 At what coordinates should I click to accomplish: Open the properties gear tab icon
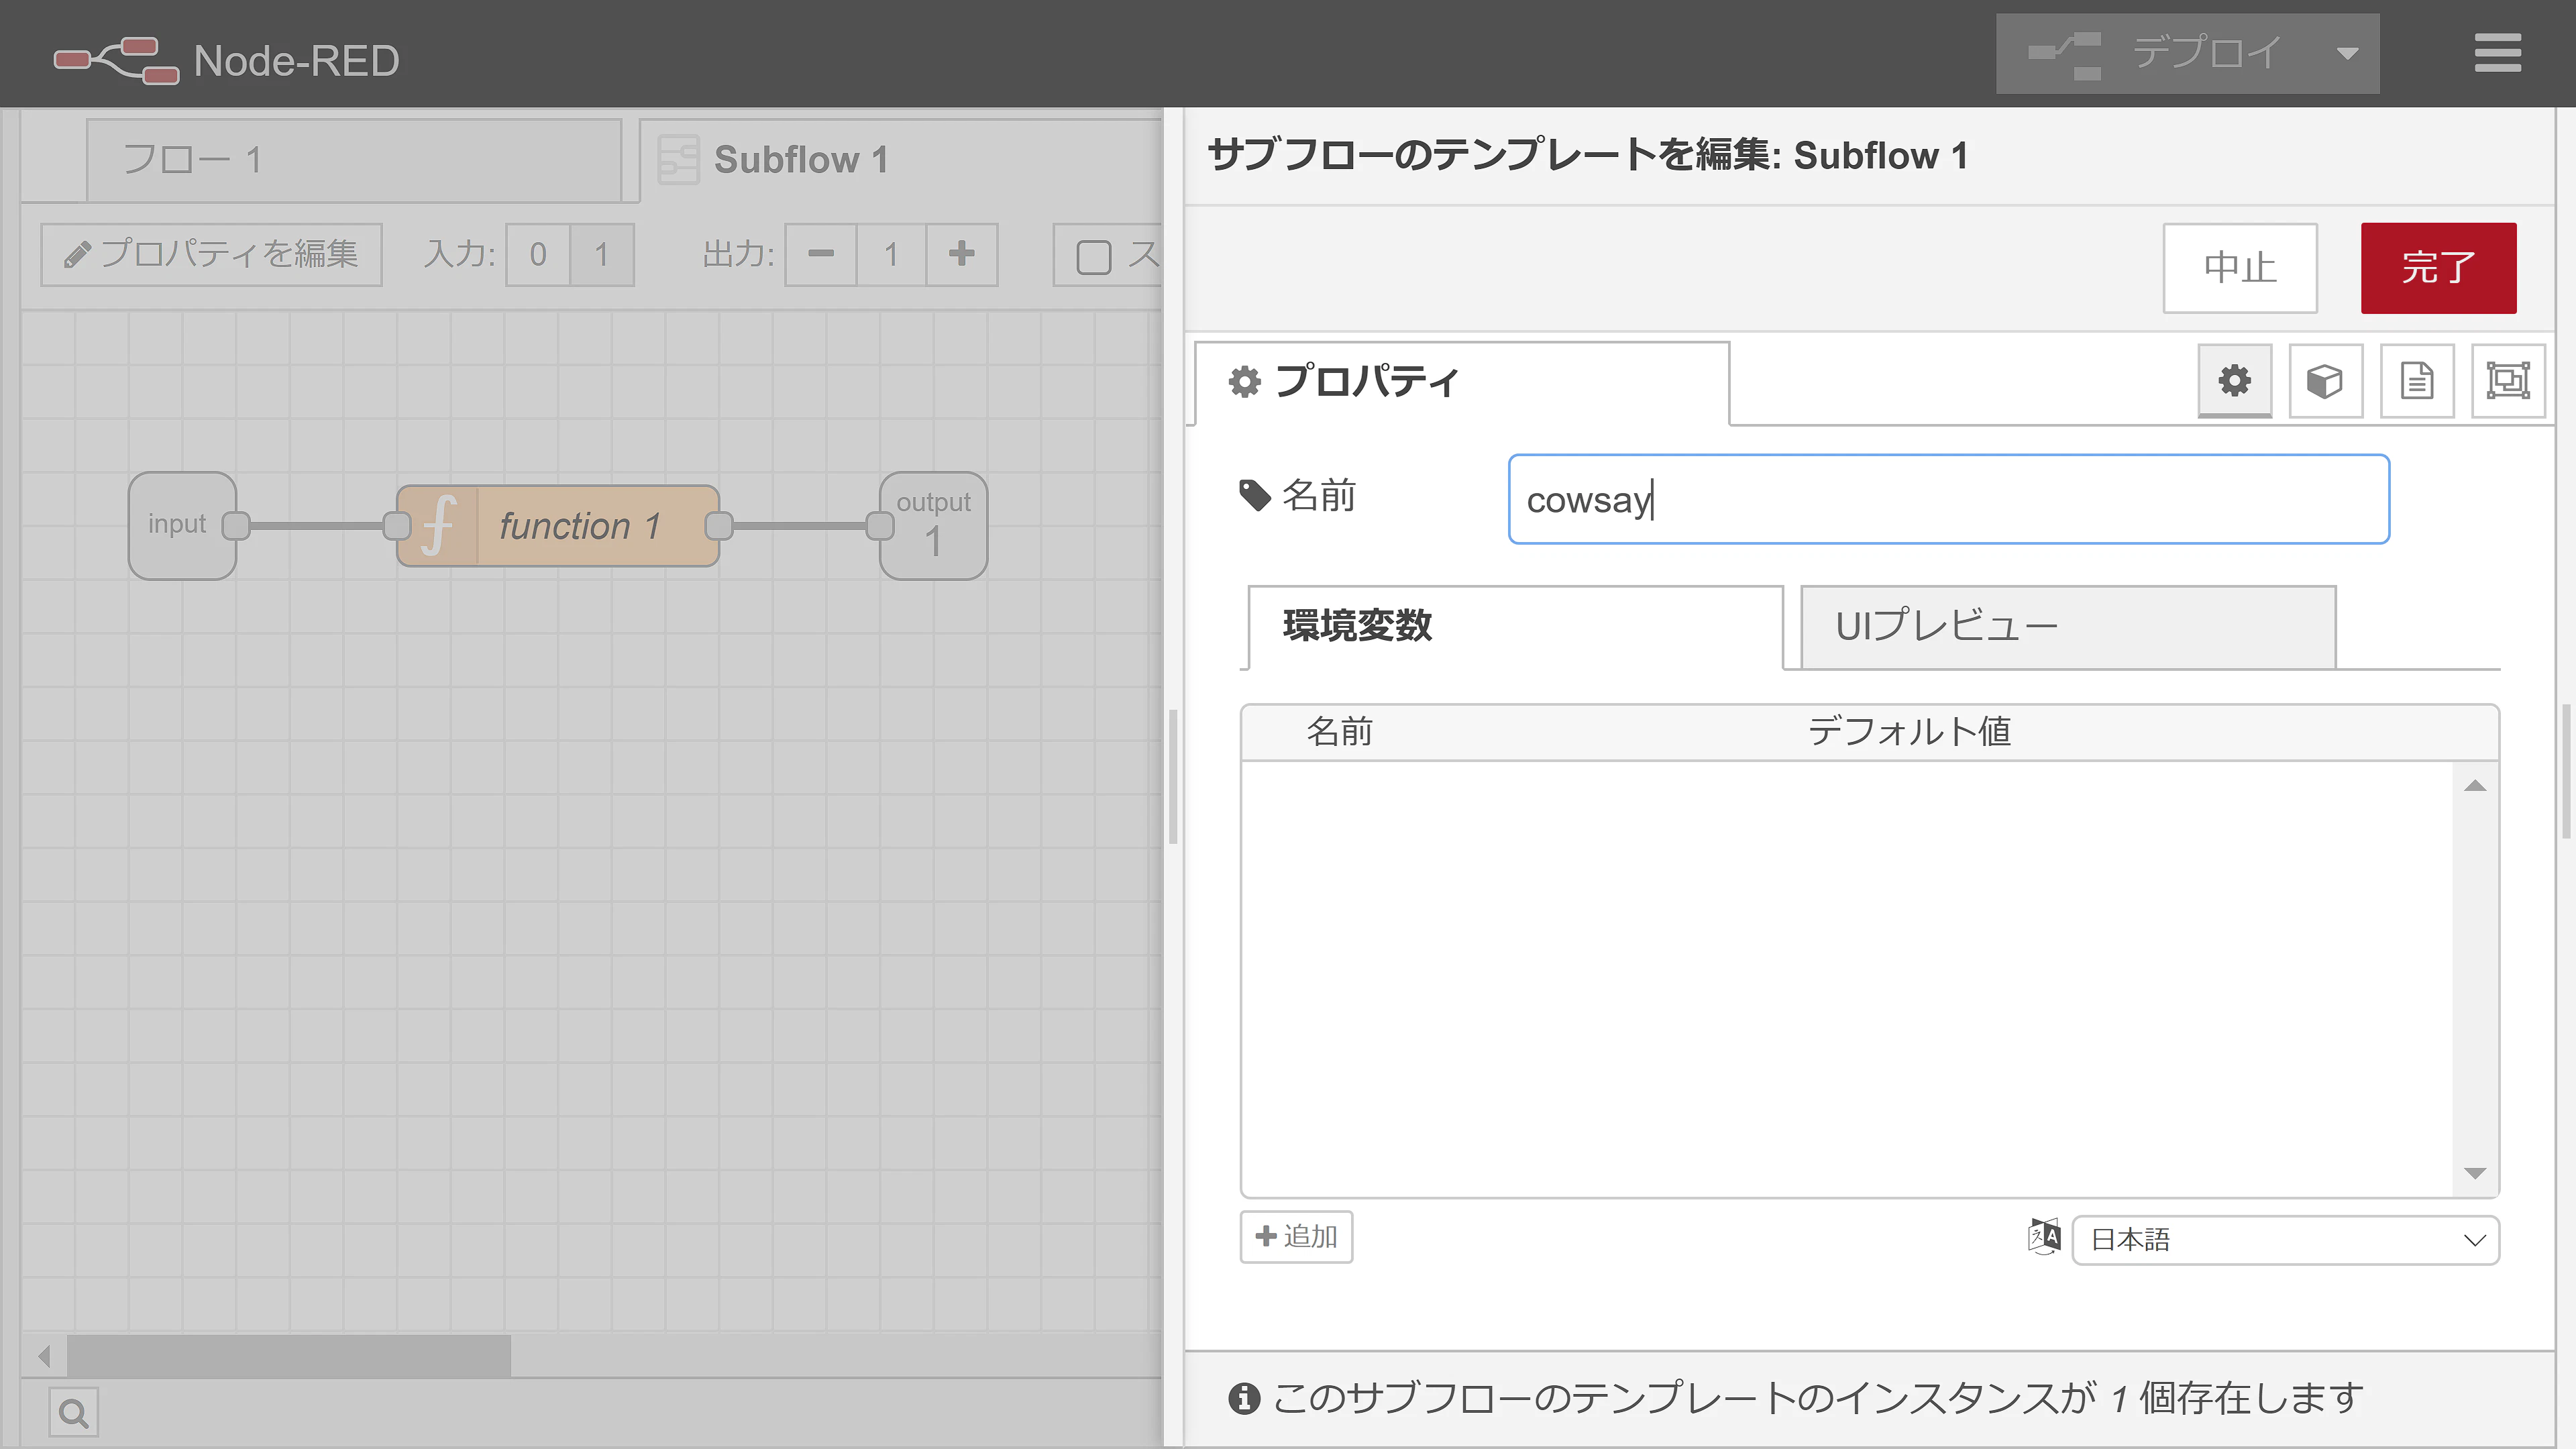tap(2234, 380)
